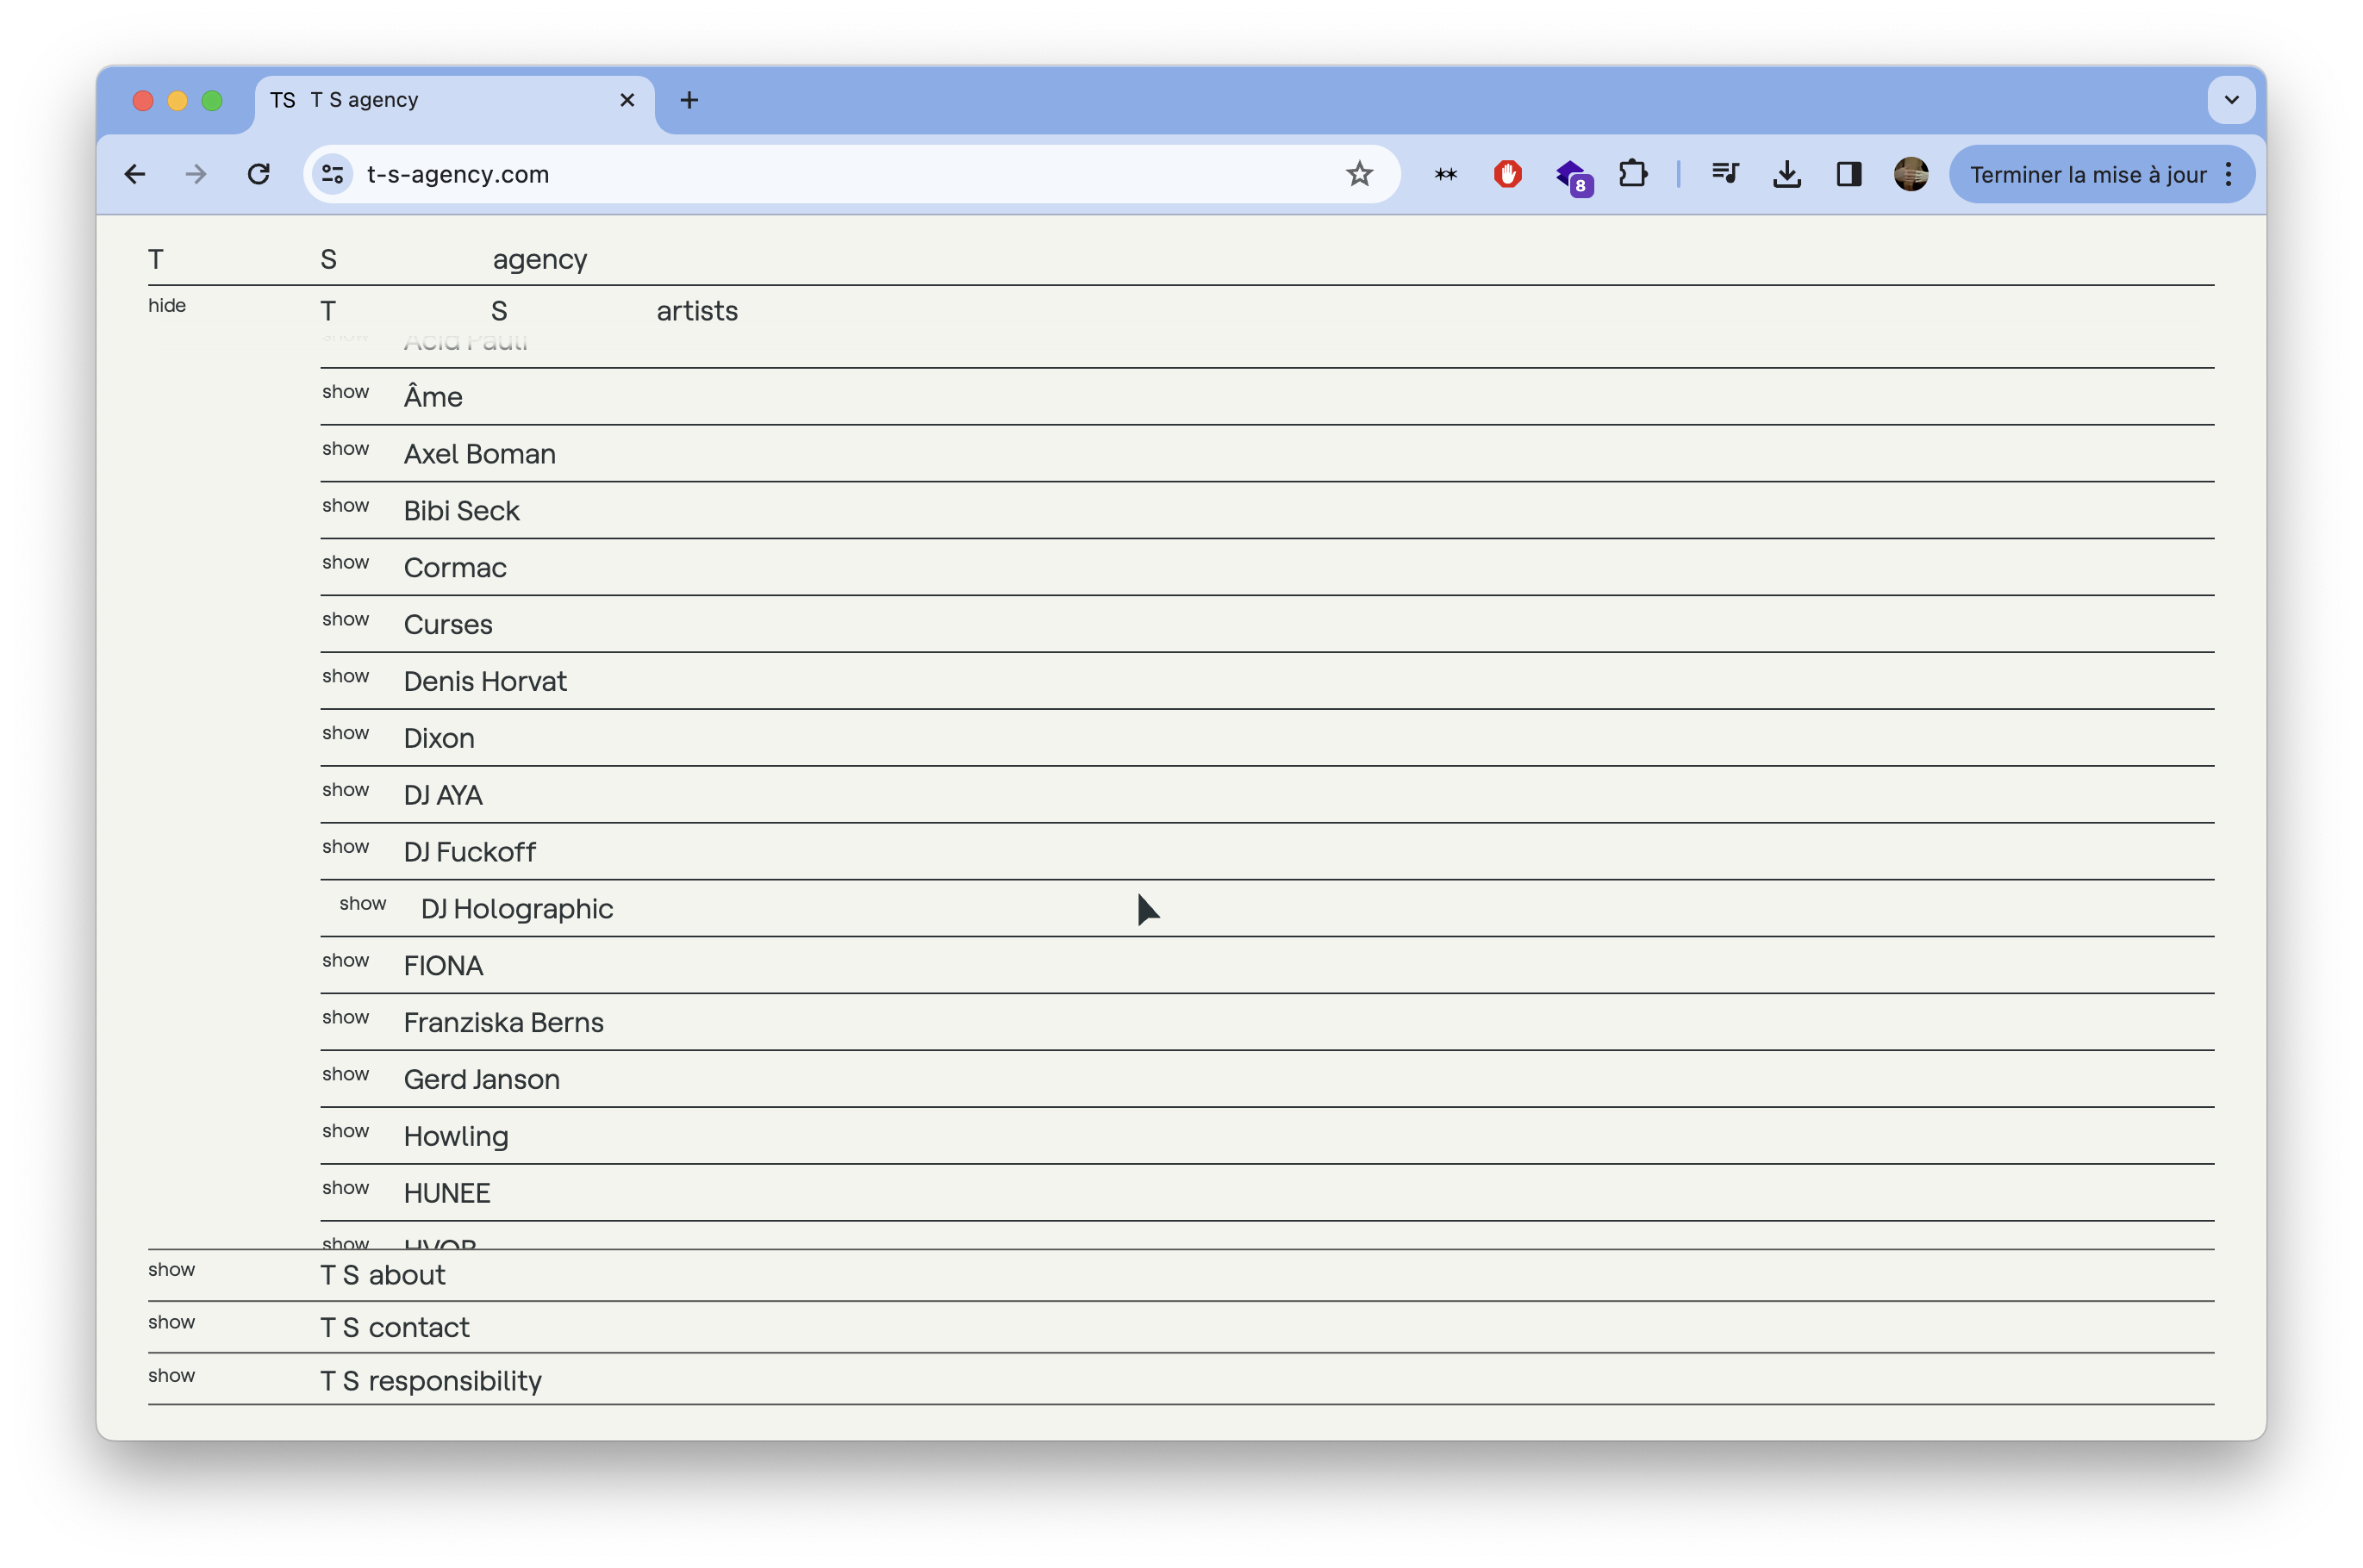
Task: Show details for Gerd Janson
Action: point(345,1074)
